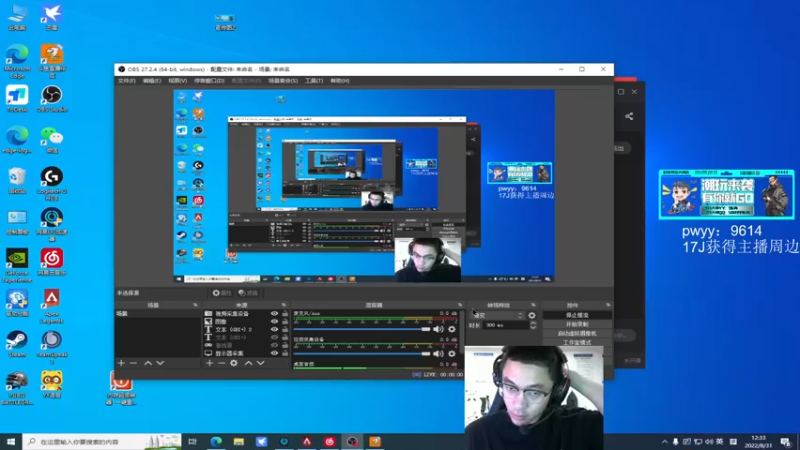Image resolution: width=800 pixels, height=450 pixels.
Task: Open the Microsoft Edge desktop shortcut
Action: (x=17, y=61)
